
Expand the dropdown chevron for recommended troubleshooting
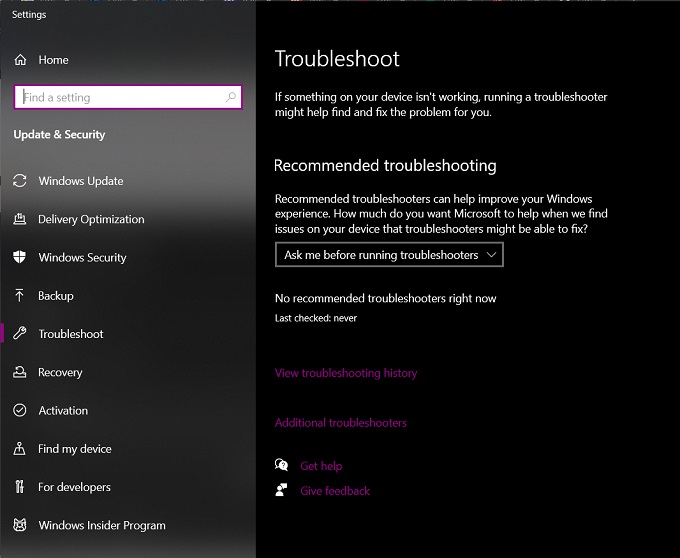491,255
